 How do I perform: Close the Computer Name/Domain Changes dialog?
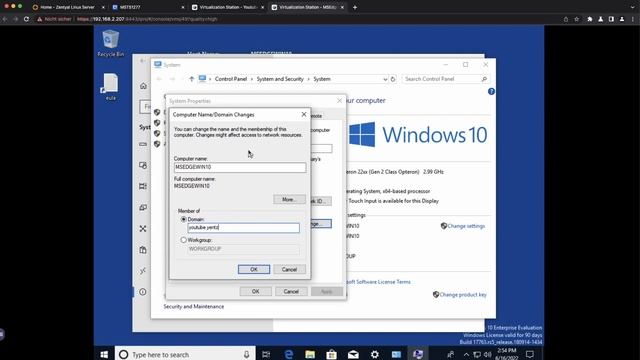point(304,115)
